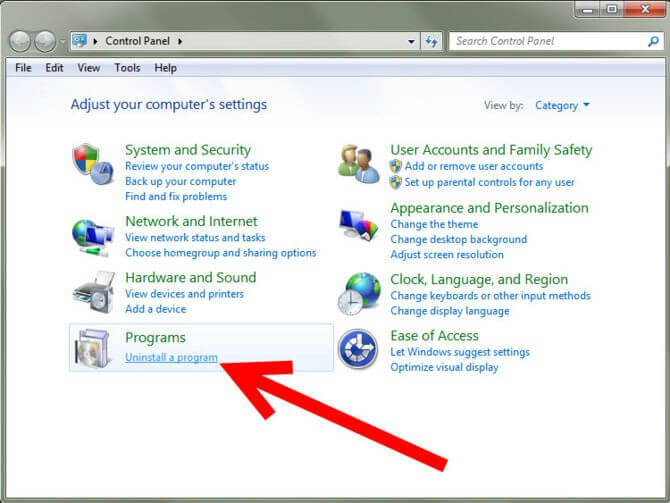Open the User Accounts people icon
This screenshot has width=670, height=503.
click(359, 164)
